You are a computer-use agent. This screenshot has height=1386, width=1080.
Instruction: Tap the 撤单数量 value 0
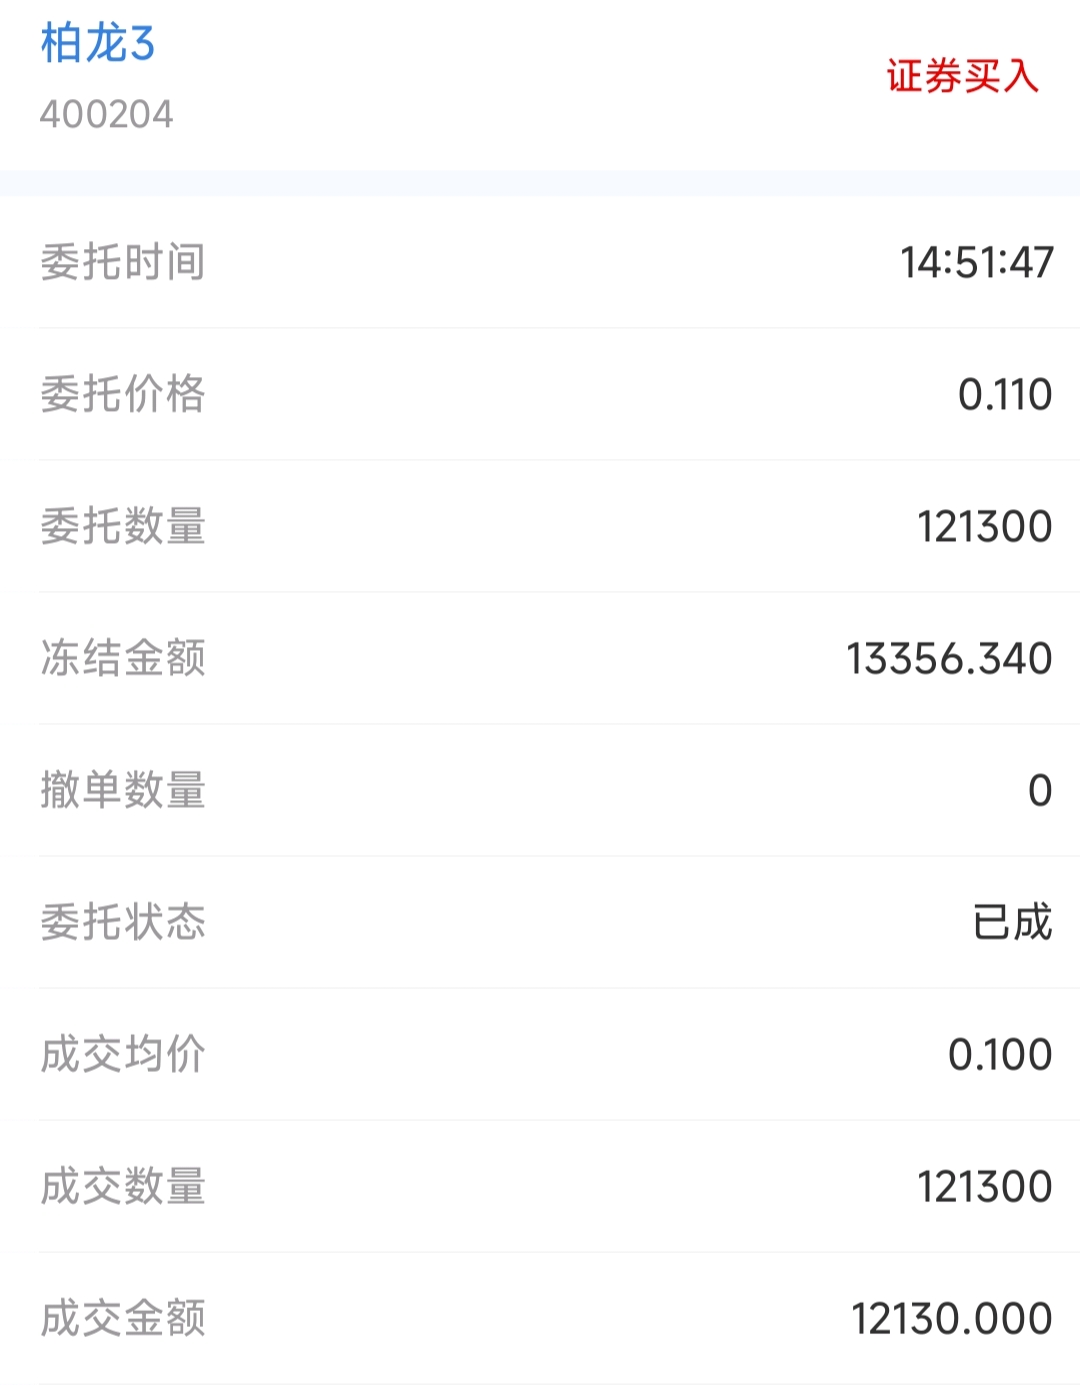coord(1040,790)
